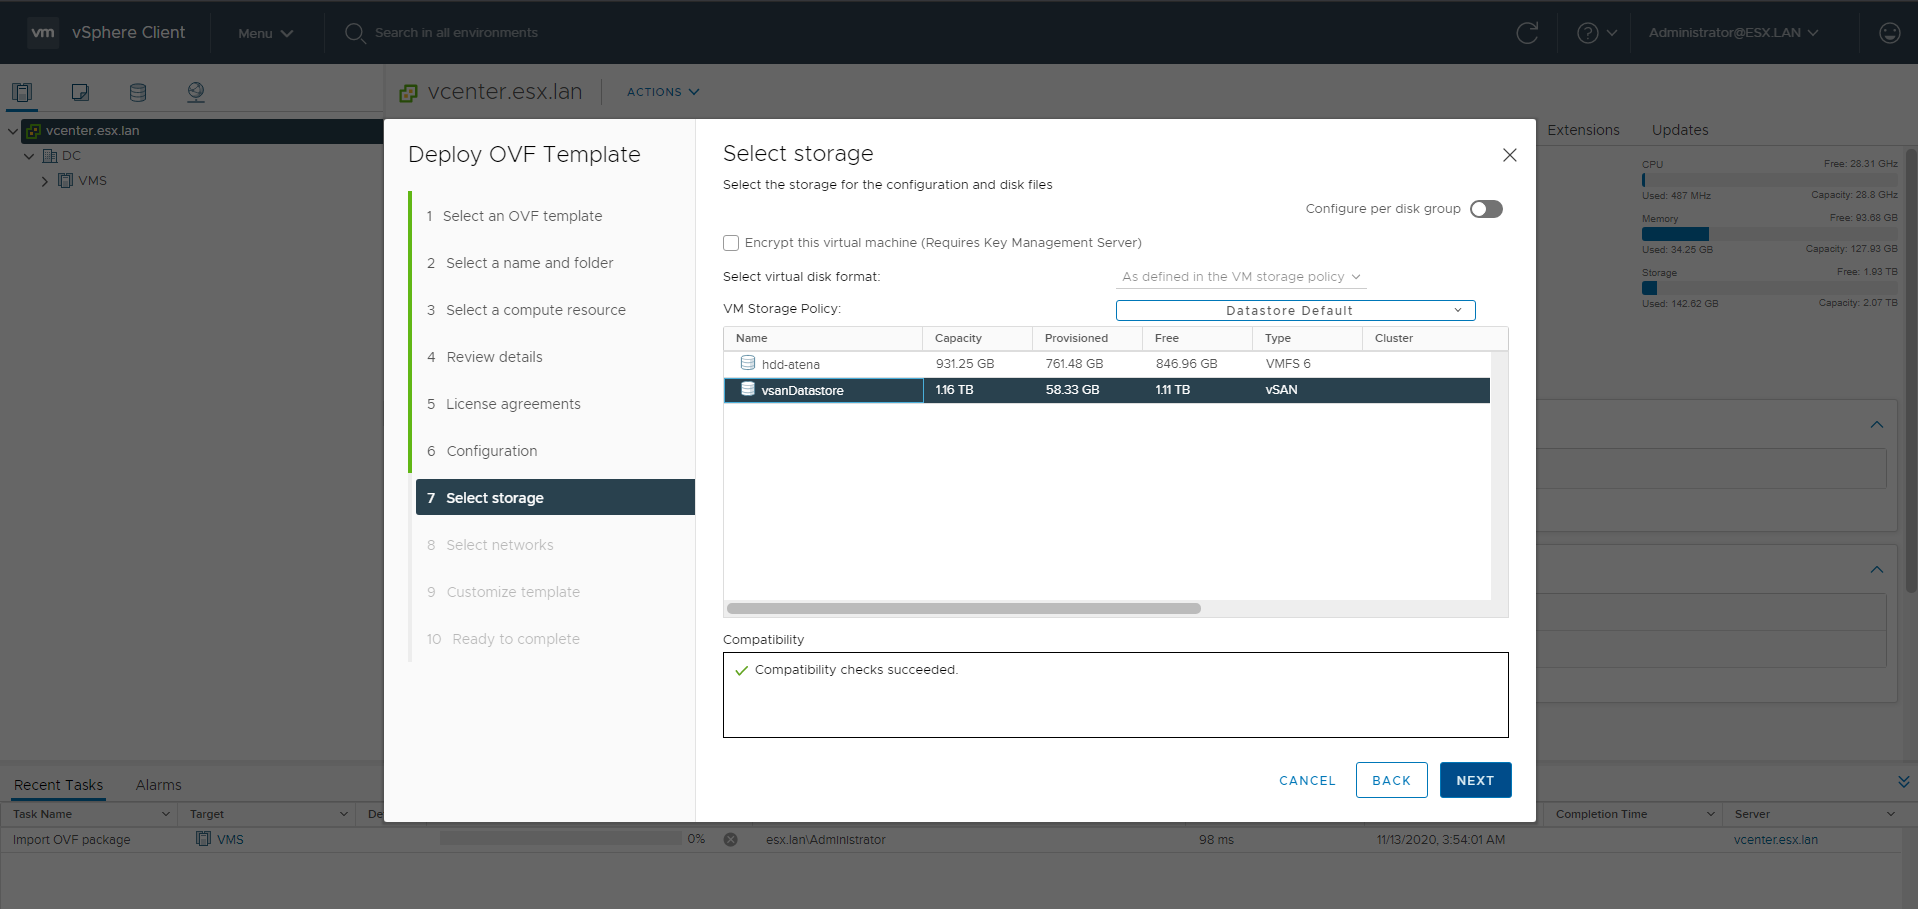Open the VMs and Templates inventory icon
Viewport: 1918px width, 909px height.
[80, 92]
